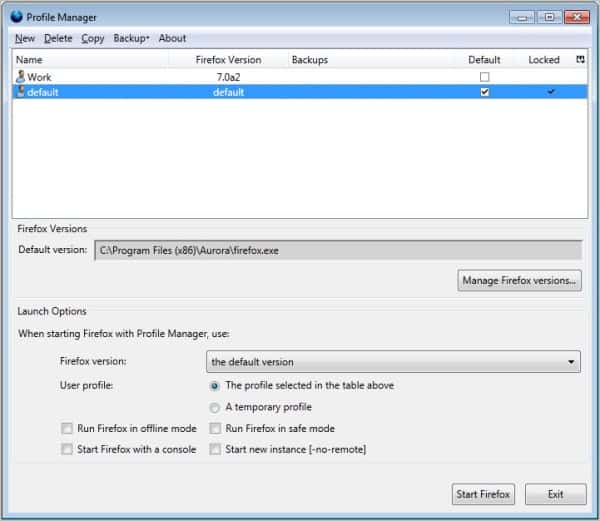
Task: Click the Default version path field
Action: point(337,250)
